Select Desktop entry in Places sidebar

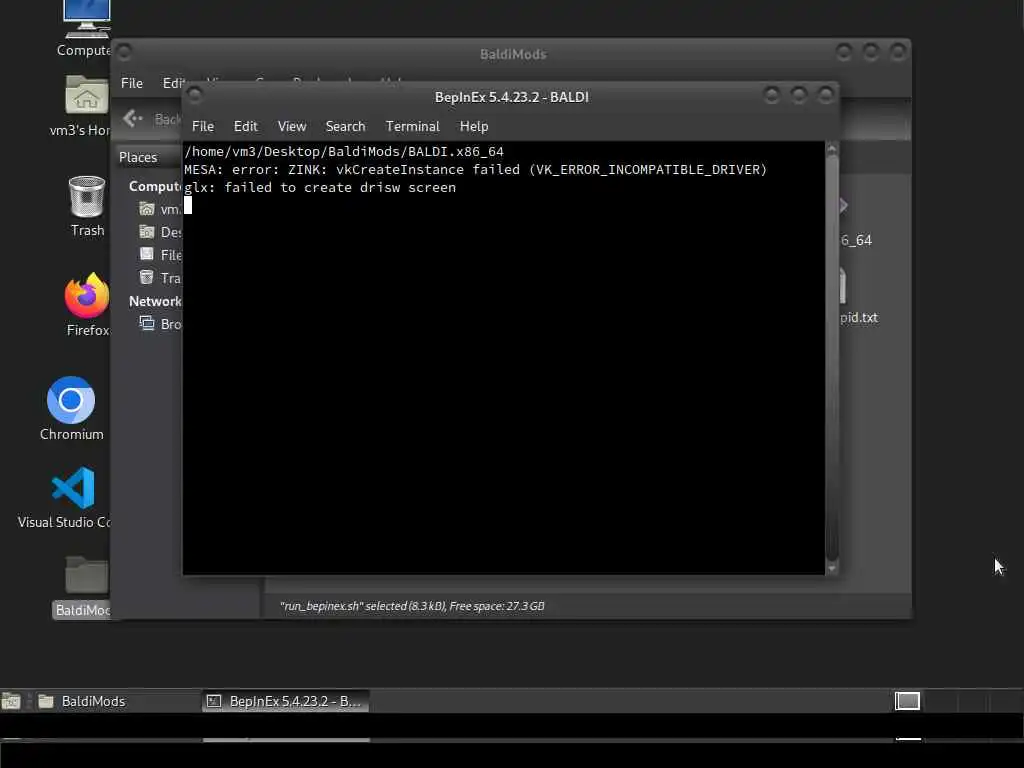coord(160,232)
